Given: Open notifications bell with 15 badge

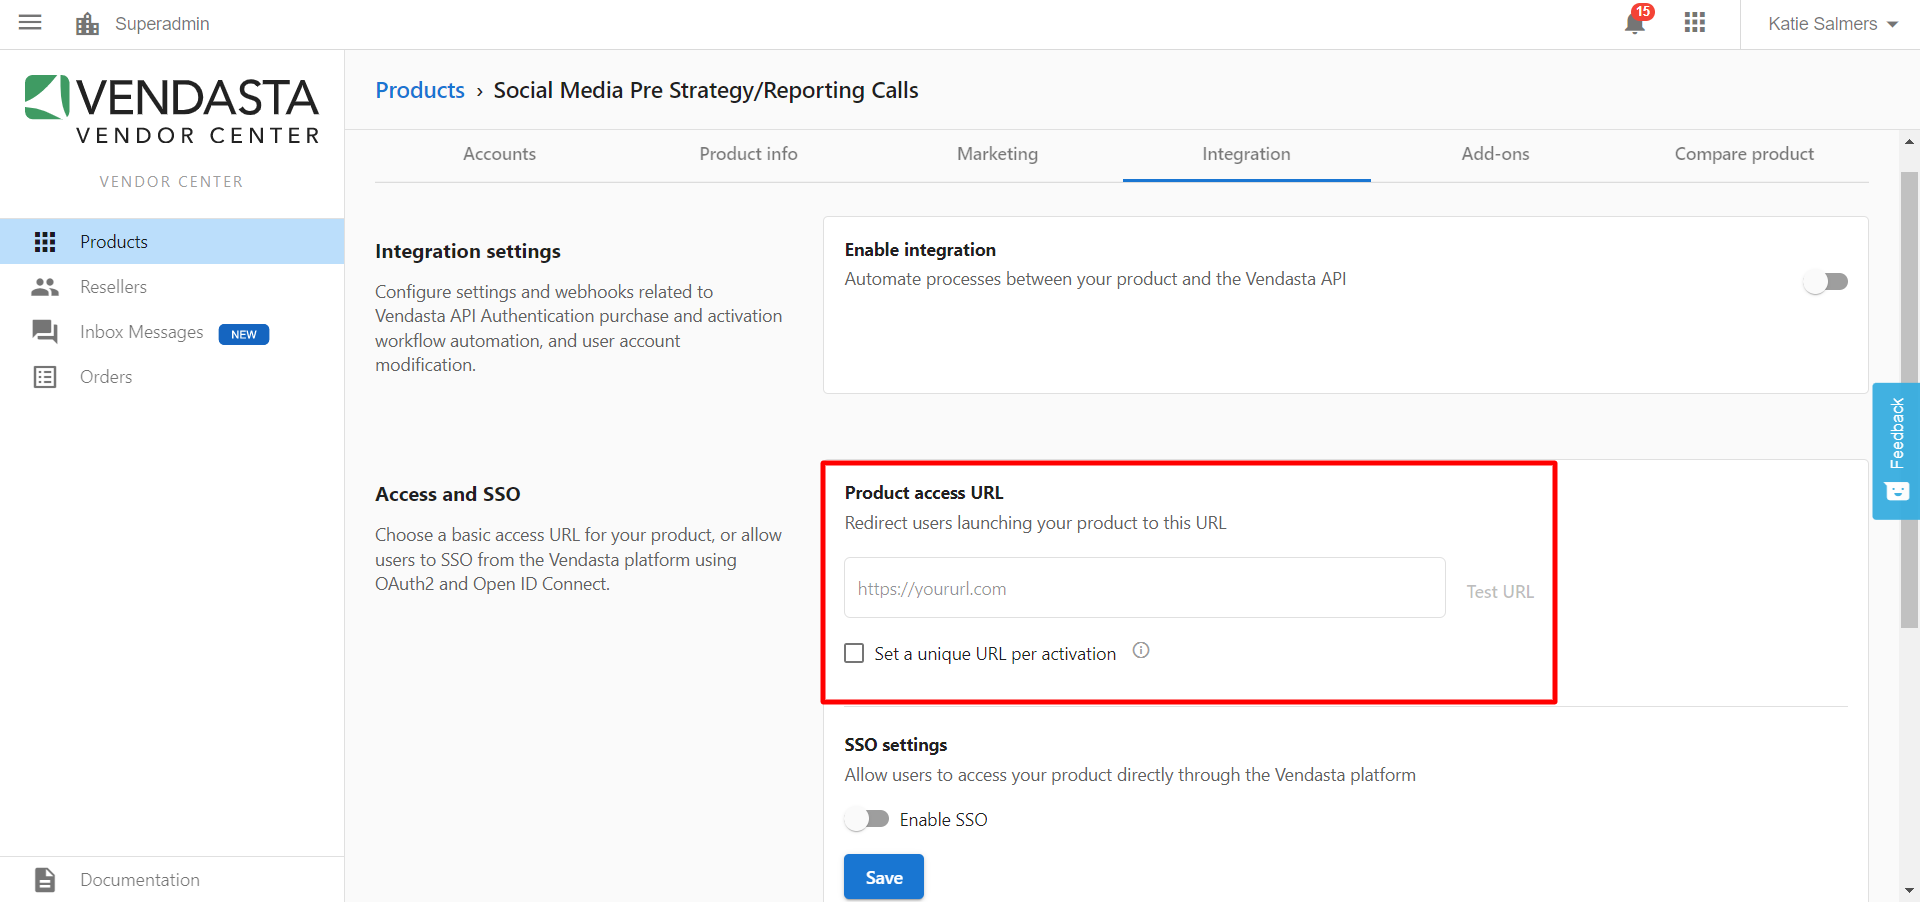Looking at the screenshot, I should click(x=1635, y=22).
